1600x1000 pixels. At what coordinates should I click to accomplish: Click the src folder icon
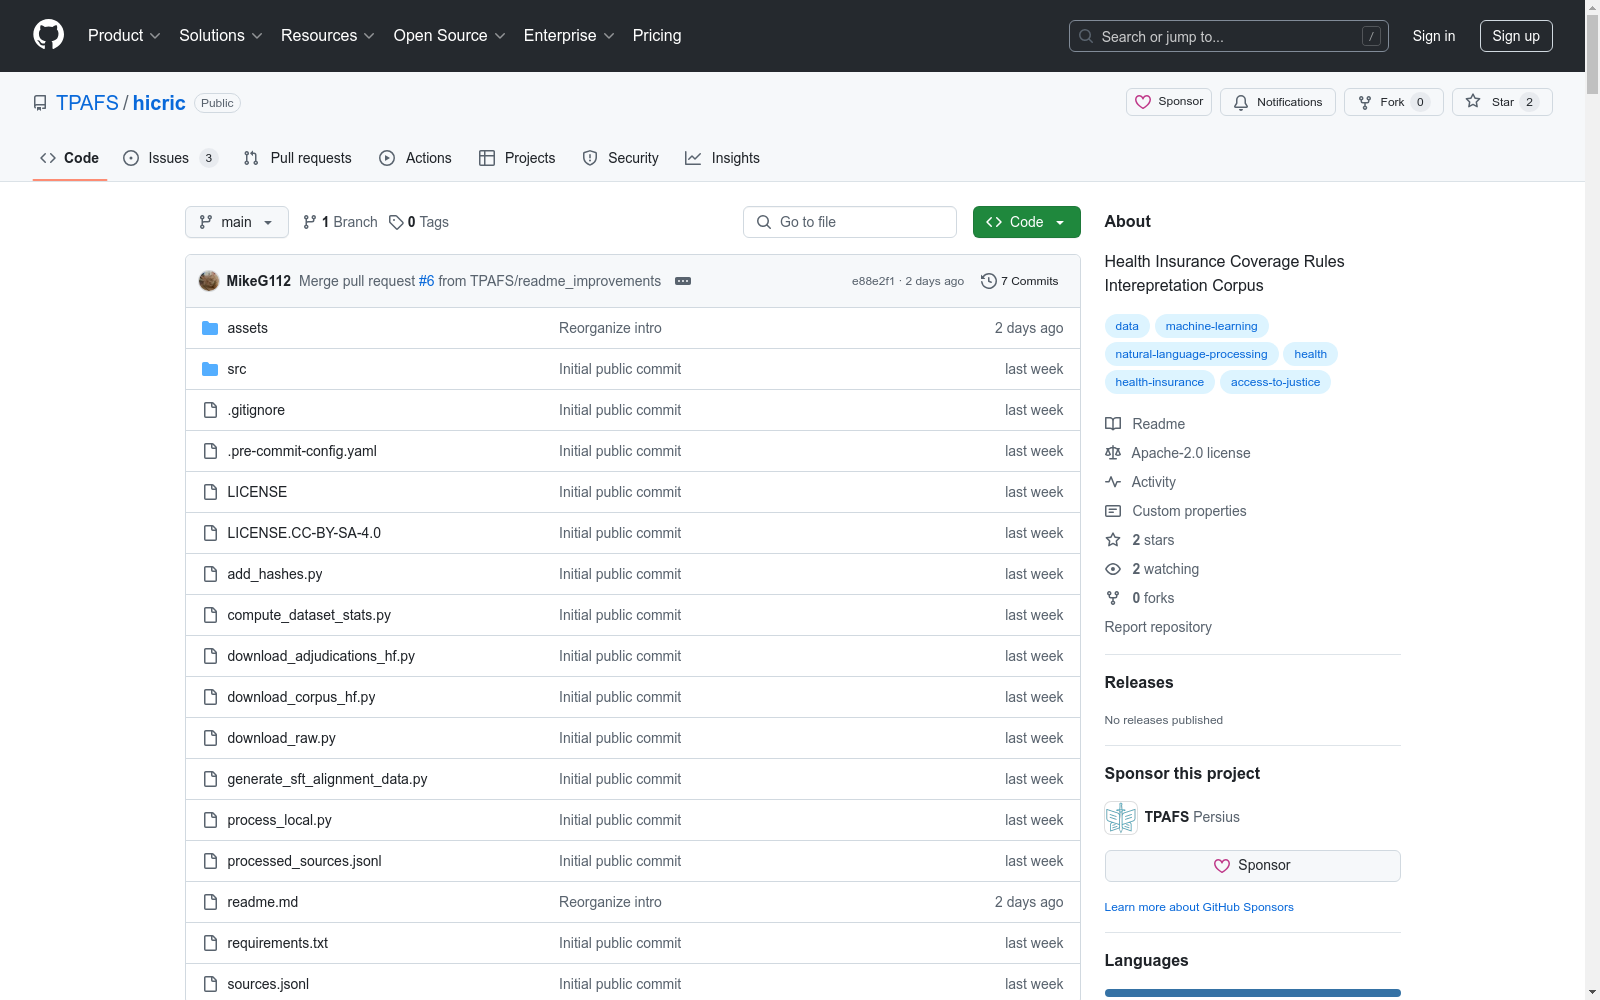coord(210,369)
